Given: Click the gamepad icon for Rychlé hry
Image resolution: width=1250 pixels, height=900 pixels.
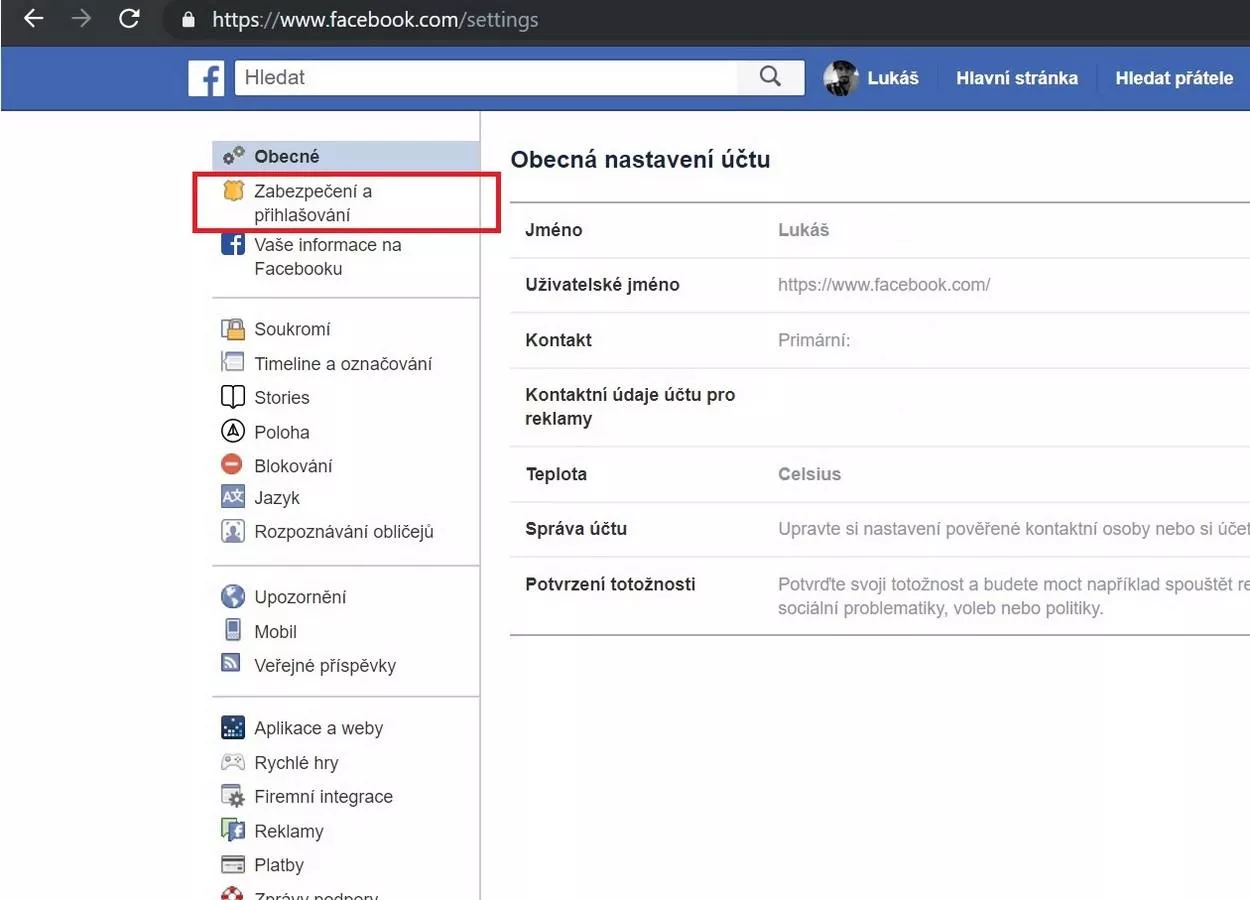Looking at the screenshot, I should click(233, 762).
